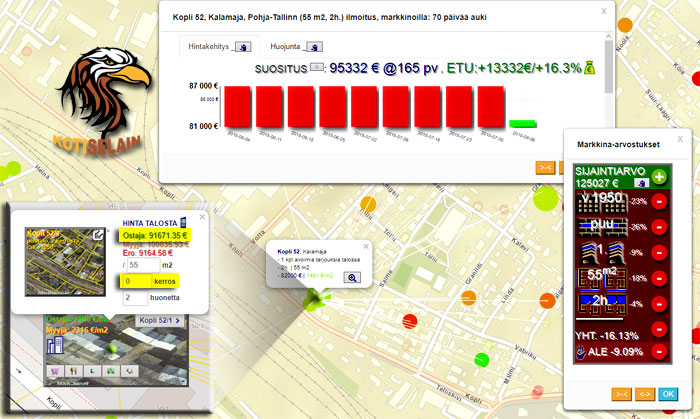This screenshot has width=700, height=419.
Task: Click the orange marker near Noole street
Action: 625,25
